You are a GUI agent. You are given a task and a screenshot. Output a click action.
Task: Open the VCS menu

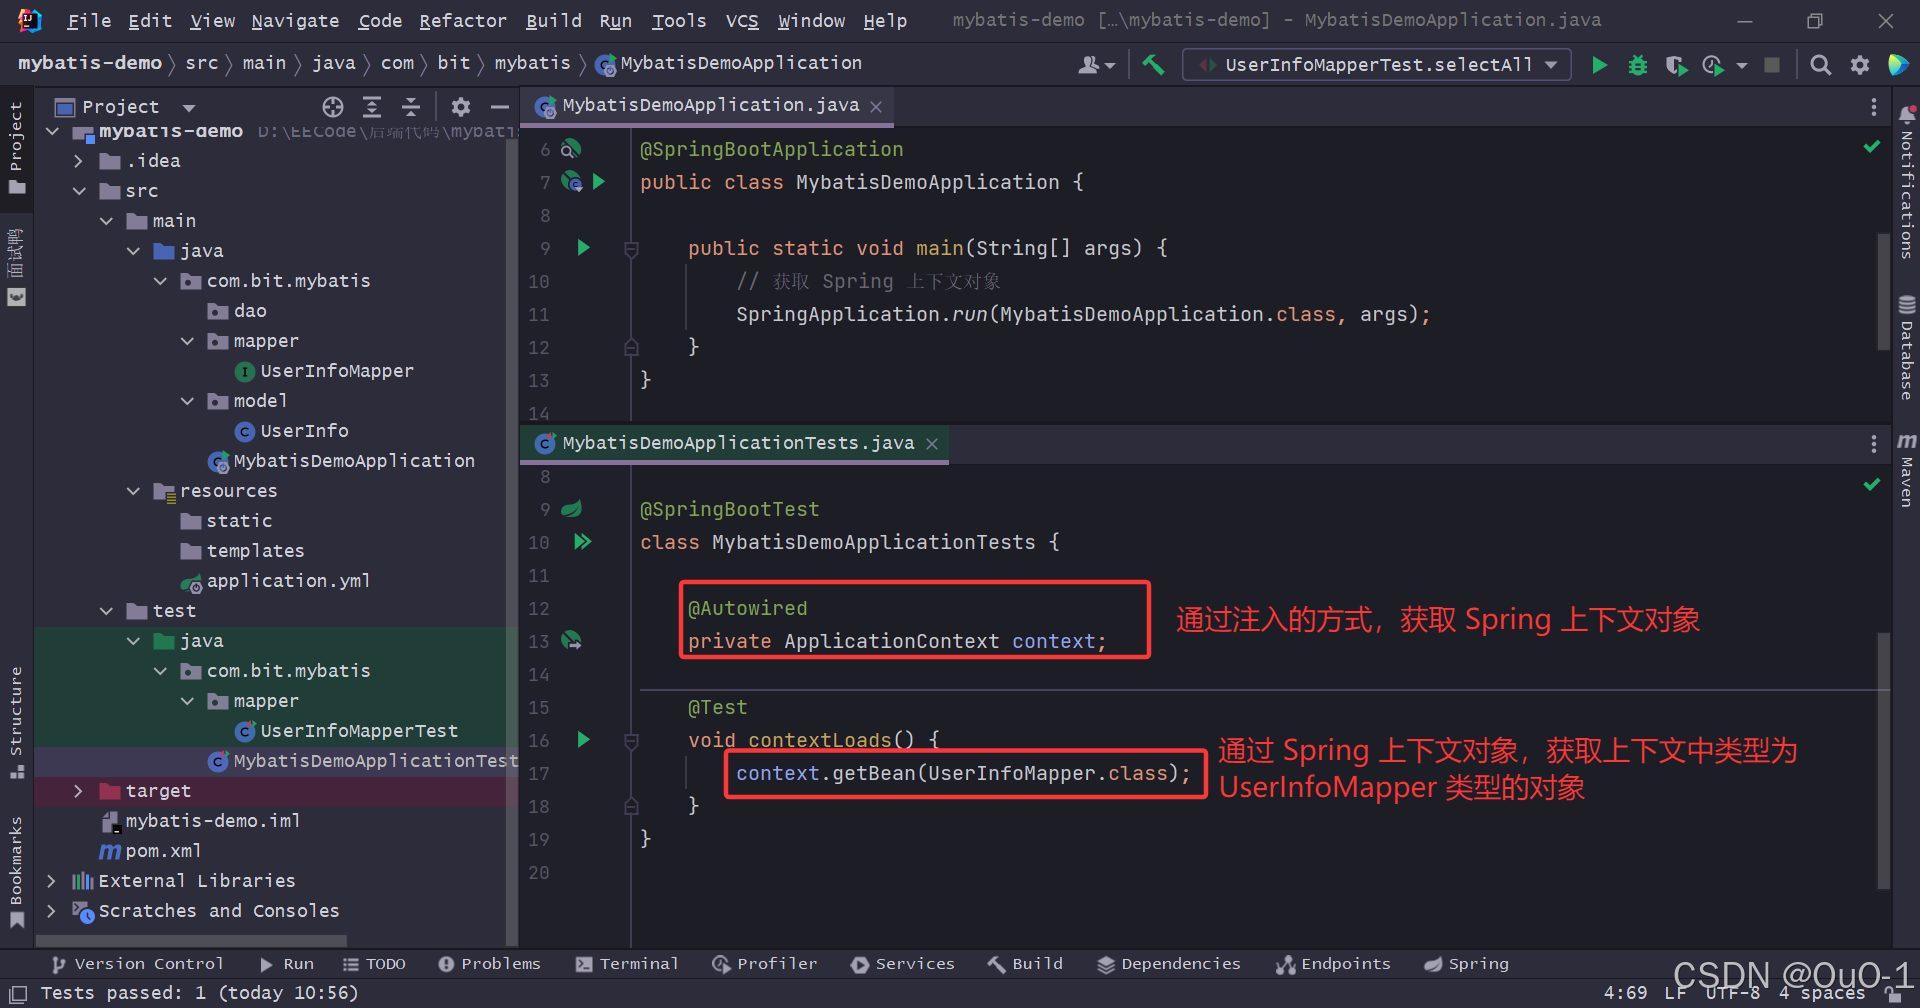coord(742,20)
